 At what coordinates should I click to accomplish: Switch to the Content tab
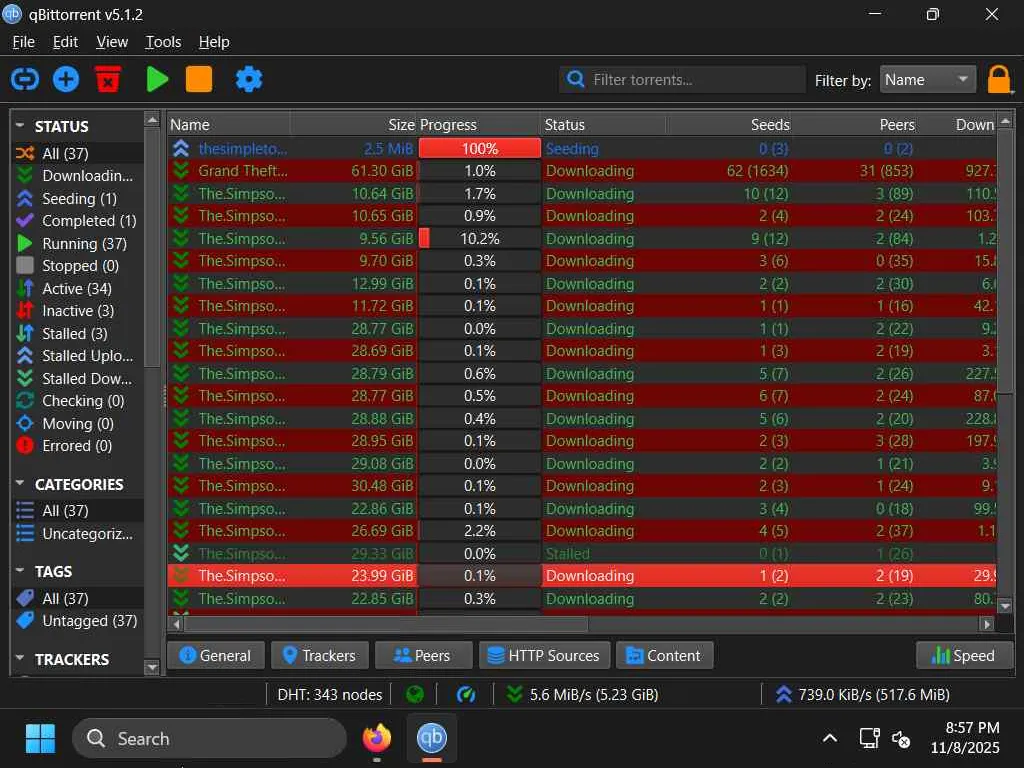664,656
